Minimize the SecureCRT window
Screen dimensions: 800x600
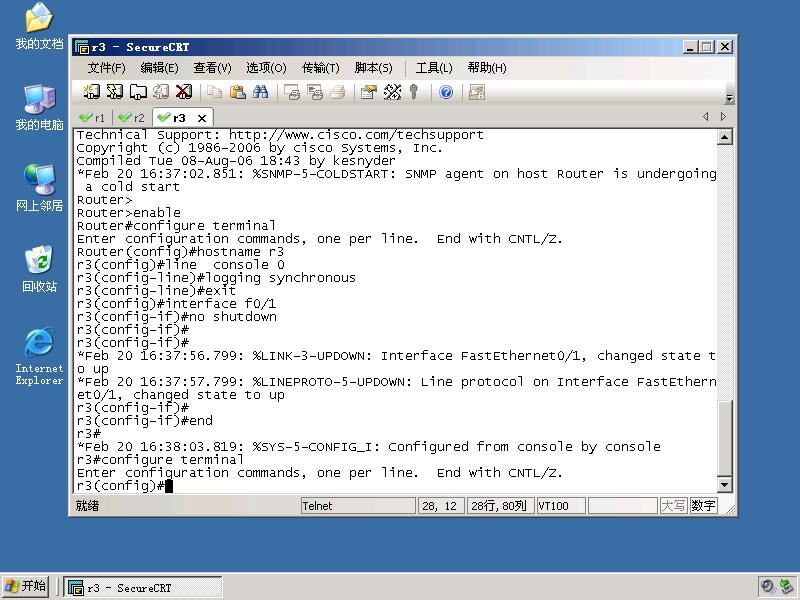pos(690,47)
